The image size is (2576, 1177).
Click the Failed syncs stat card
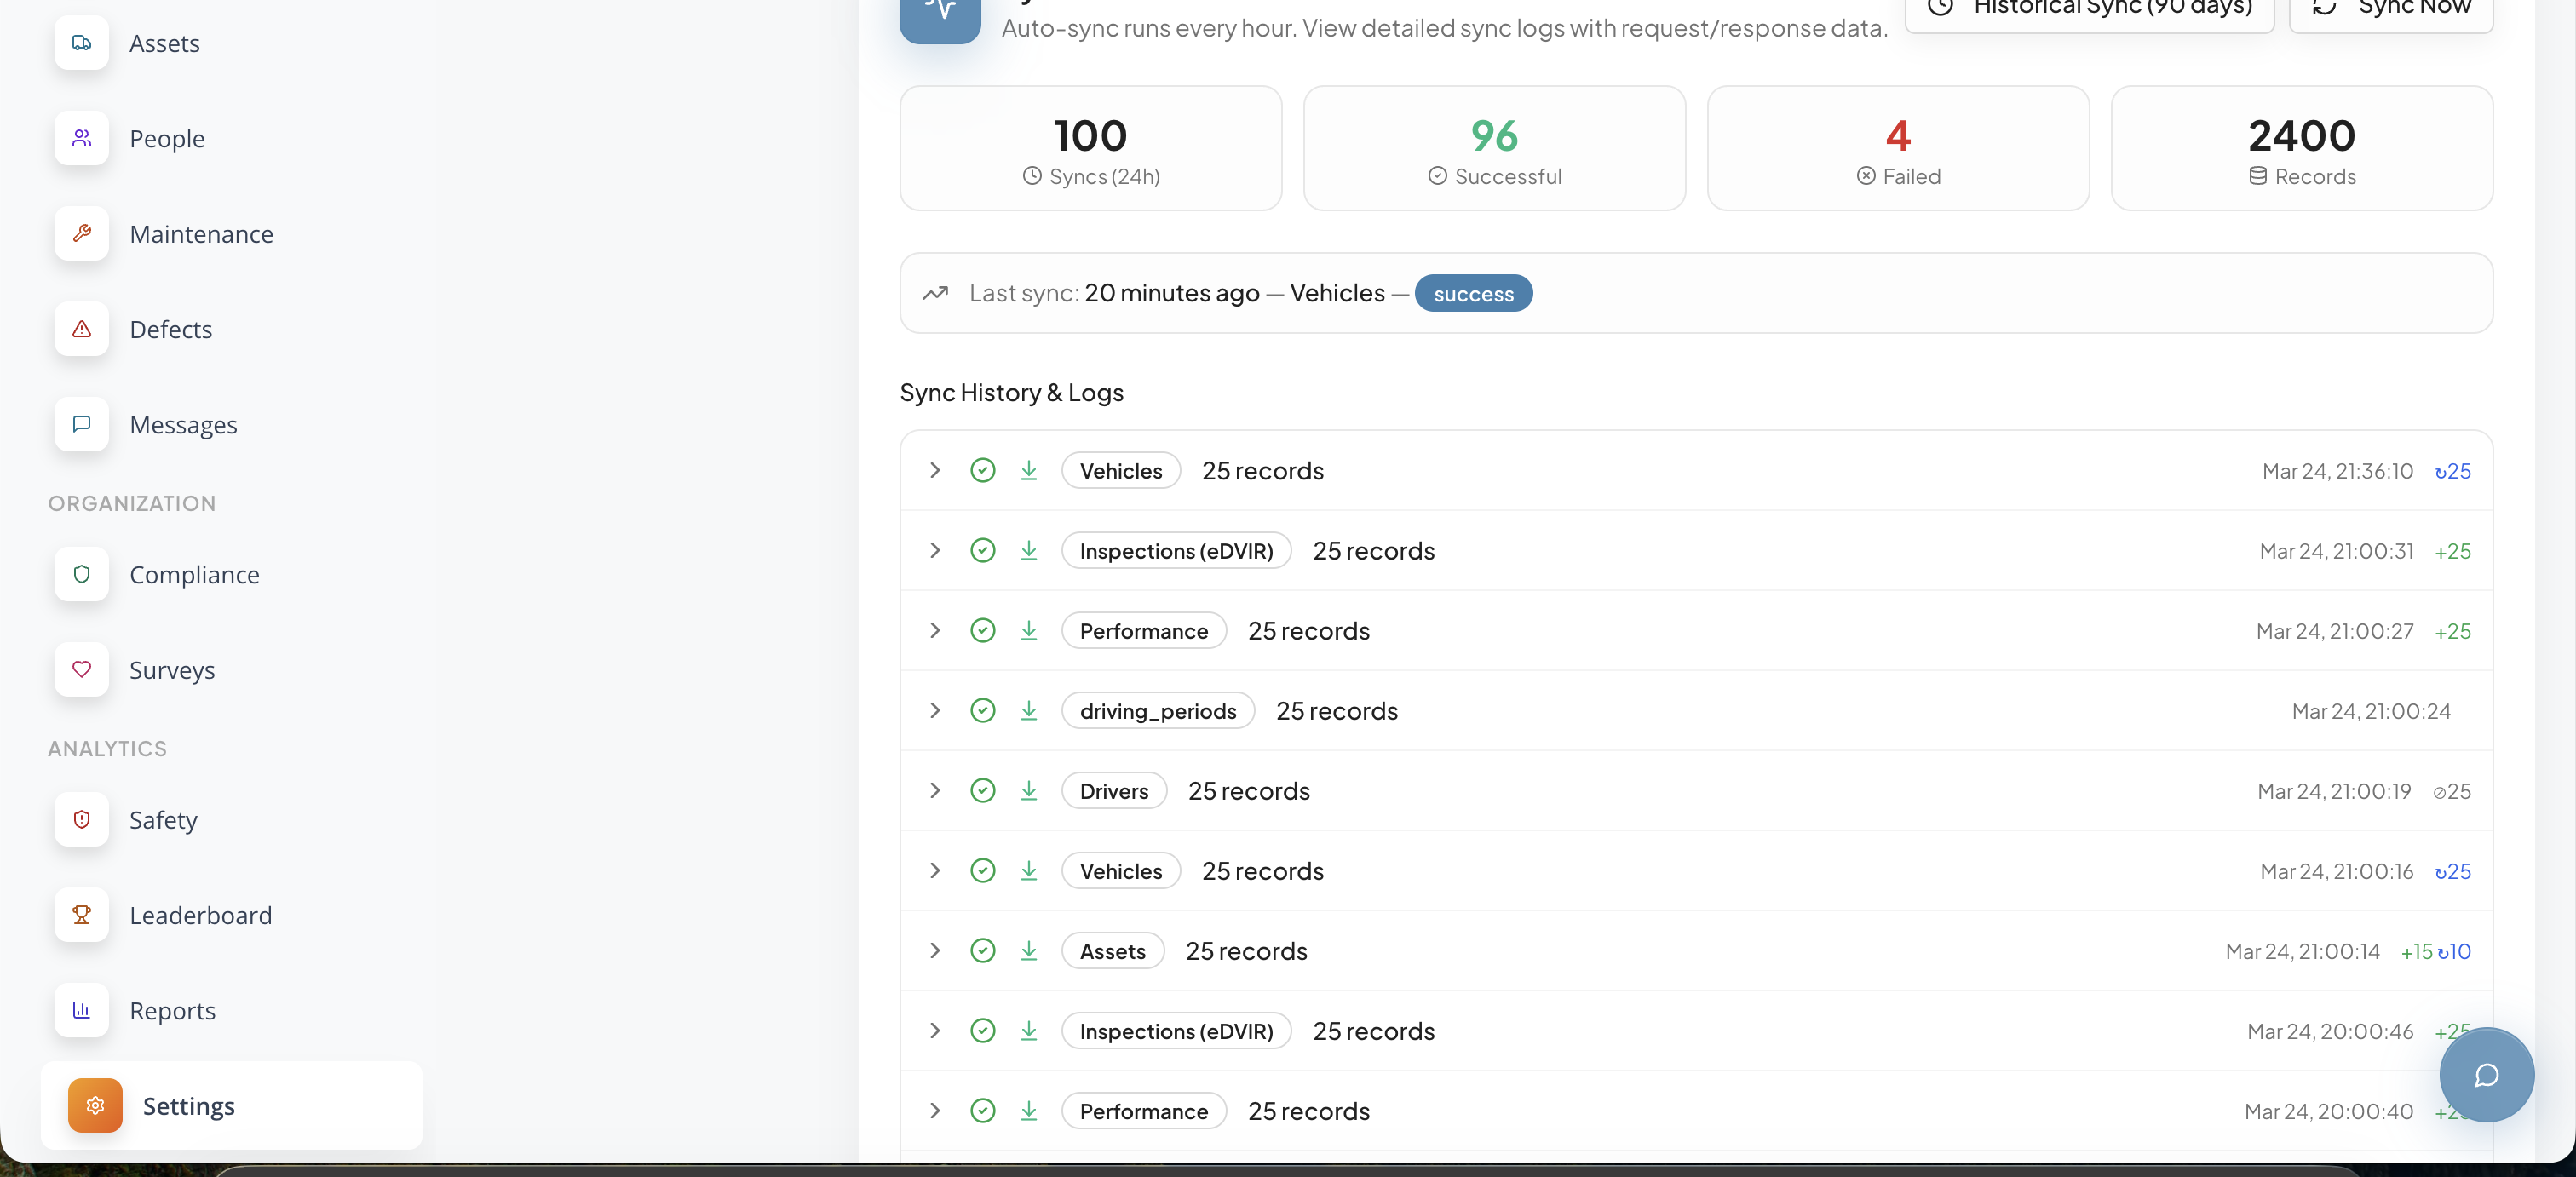pos(1897,148)
